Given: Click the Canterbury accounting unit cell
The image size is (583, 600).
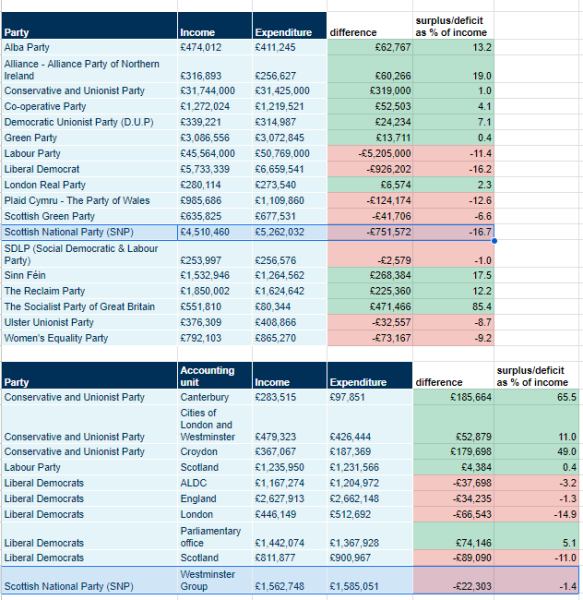Looking at the screenshot, I should [215, 397].
